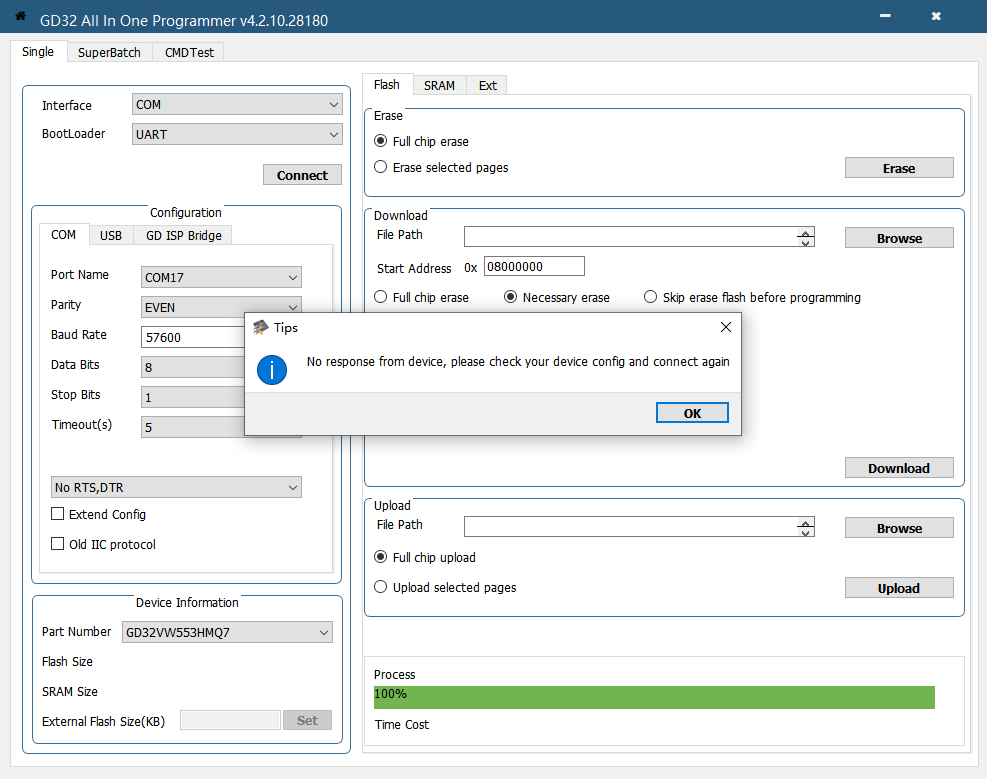Minimize the GD32 programmer window

pyautogui.click(x=885, y=16)
